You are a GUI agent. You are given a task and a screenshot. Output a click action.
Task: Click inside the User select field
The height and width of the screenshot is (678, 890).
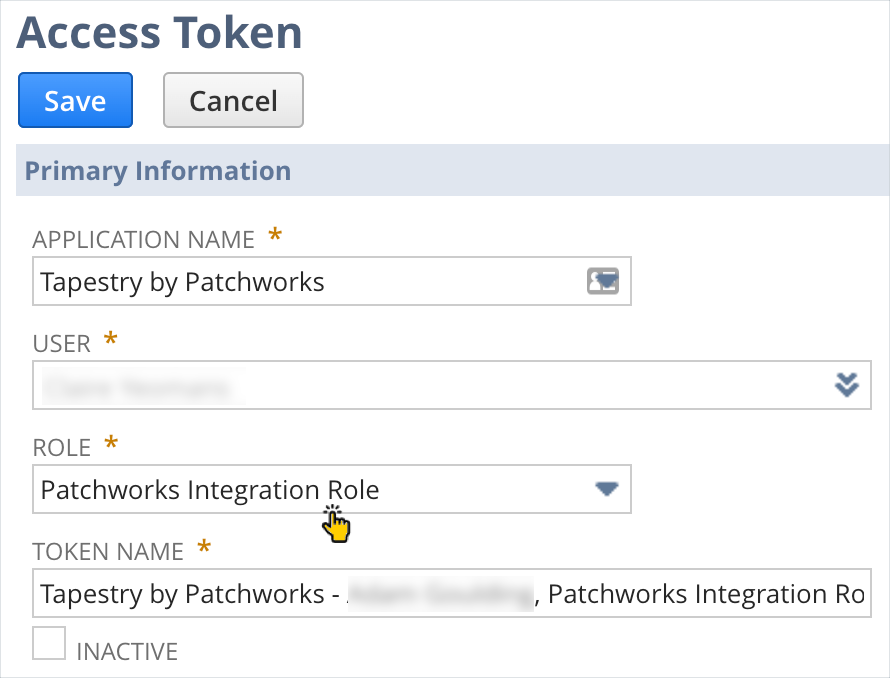pyautogui.click(x=420, y=385)
